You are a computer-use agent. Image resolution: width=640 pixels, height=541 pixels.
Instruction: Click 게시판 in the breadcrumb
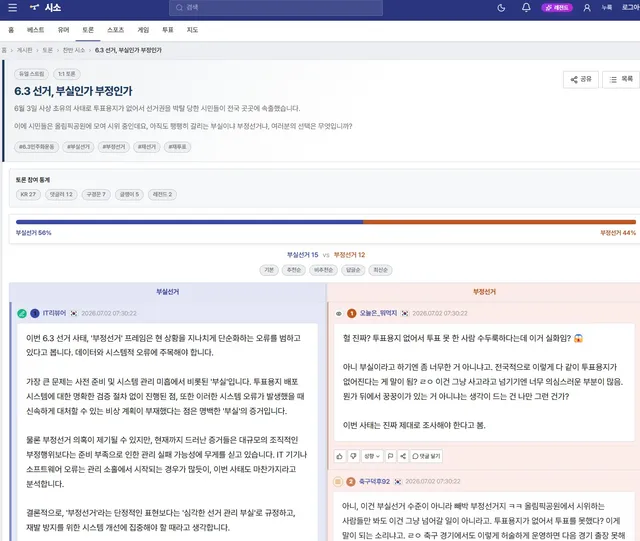pyautogui.click(x=24, y=50)
